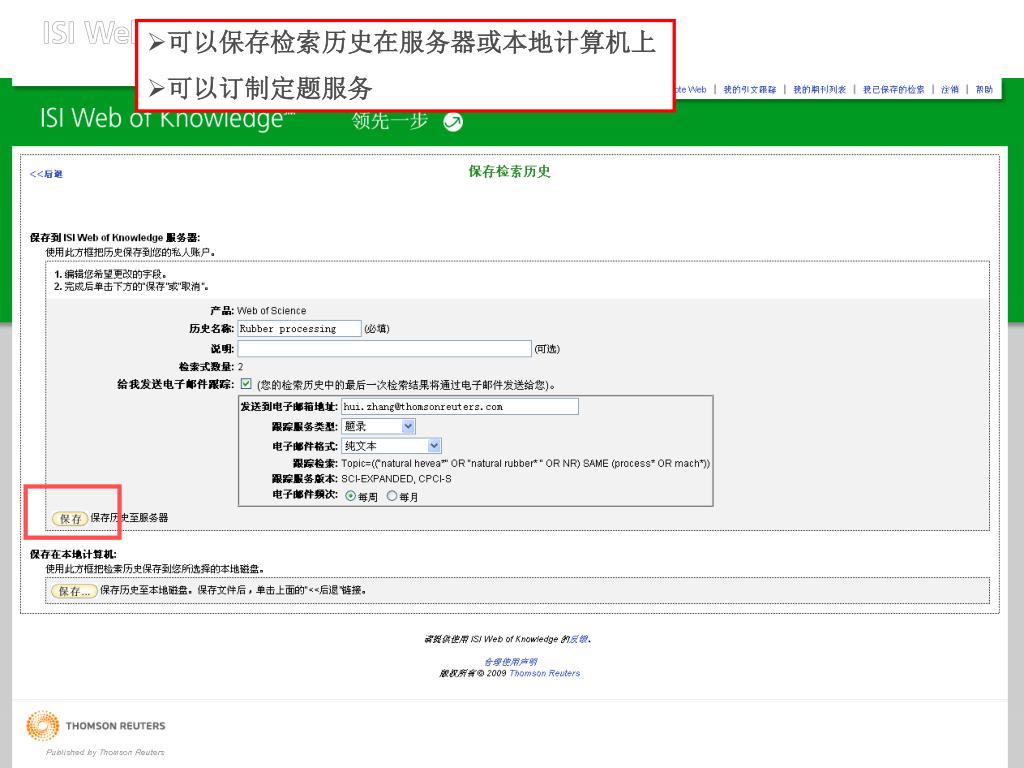
Task: Click the 保存检索历史 page heading
Action: (x=509, y=171)
